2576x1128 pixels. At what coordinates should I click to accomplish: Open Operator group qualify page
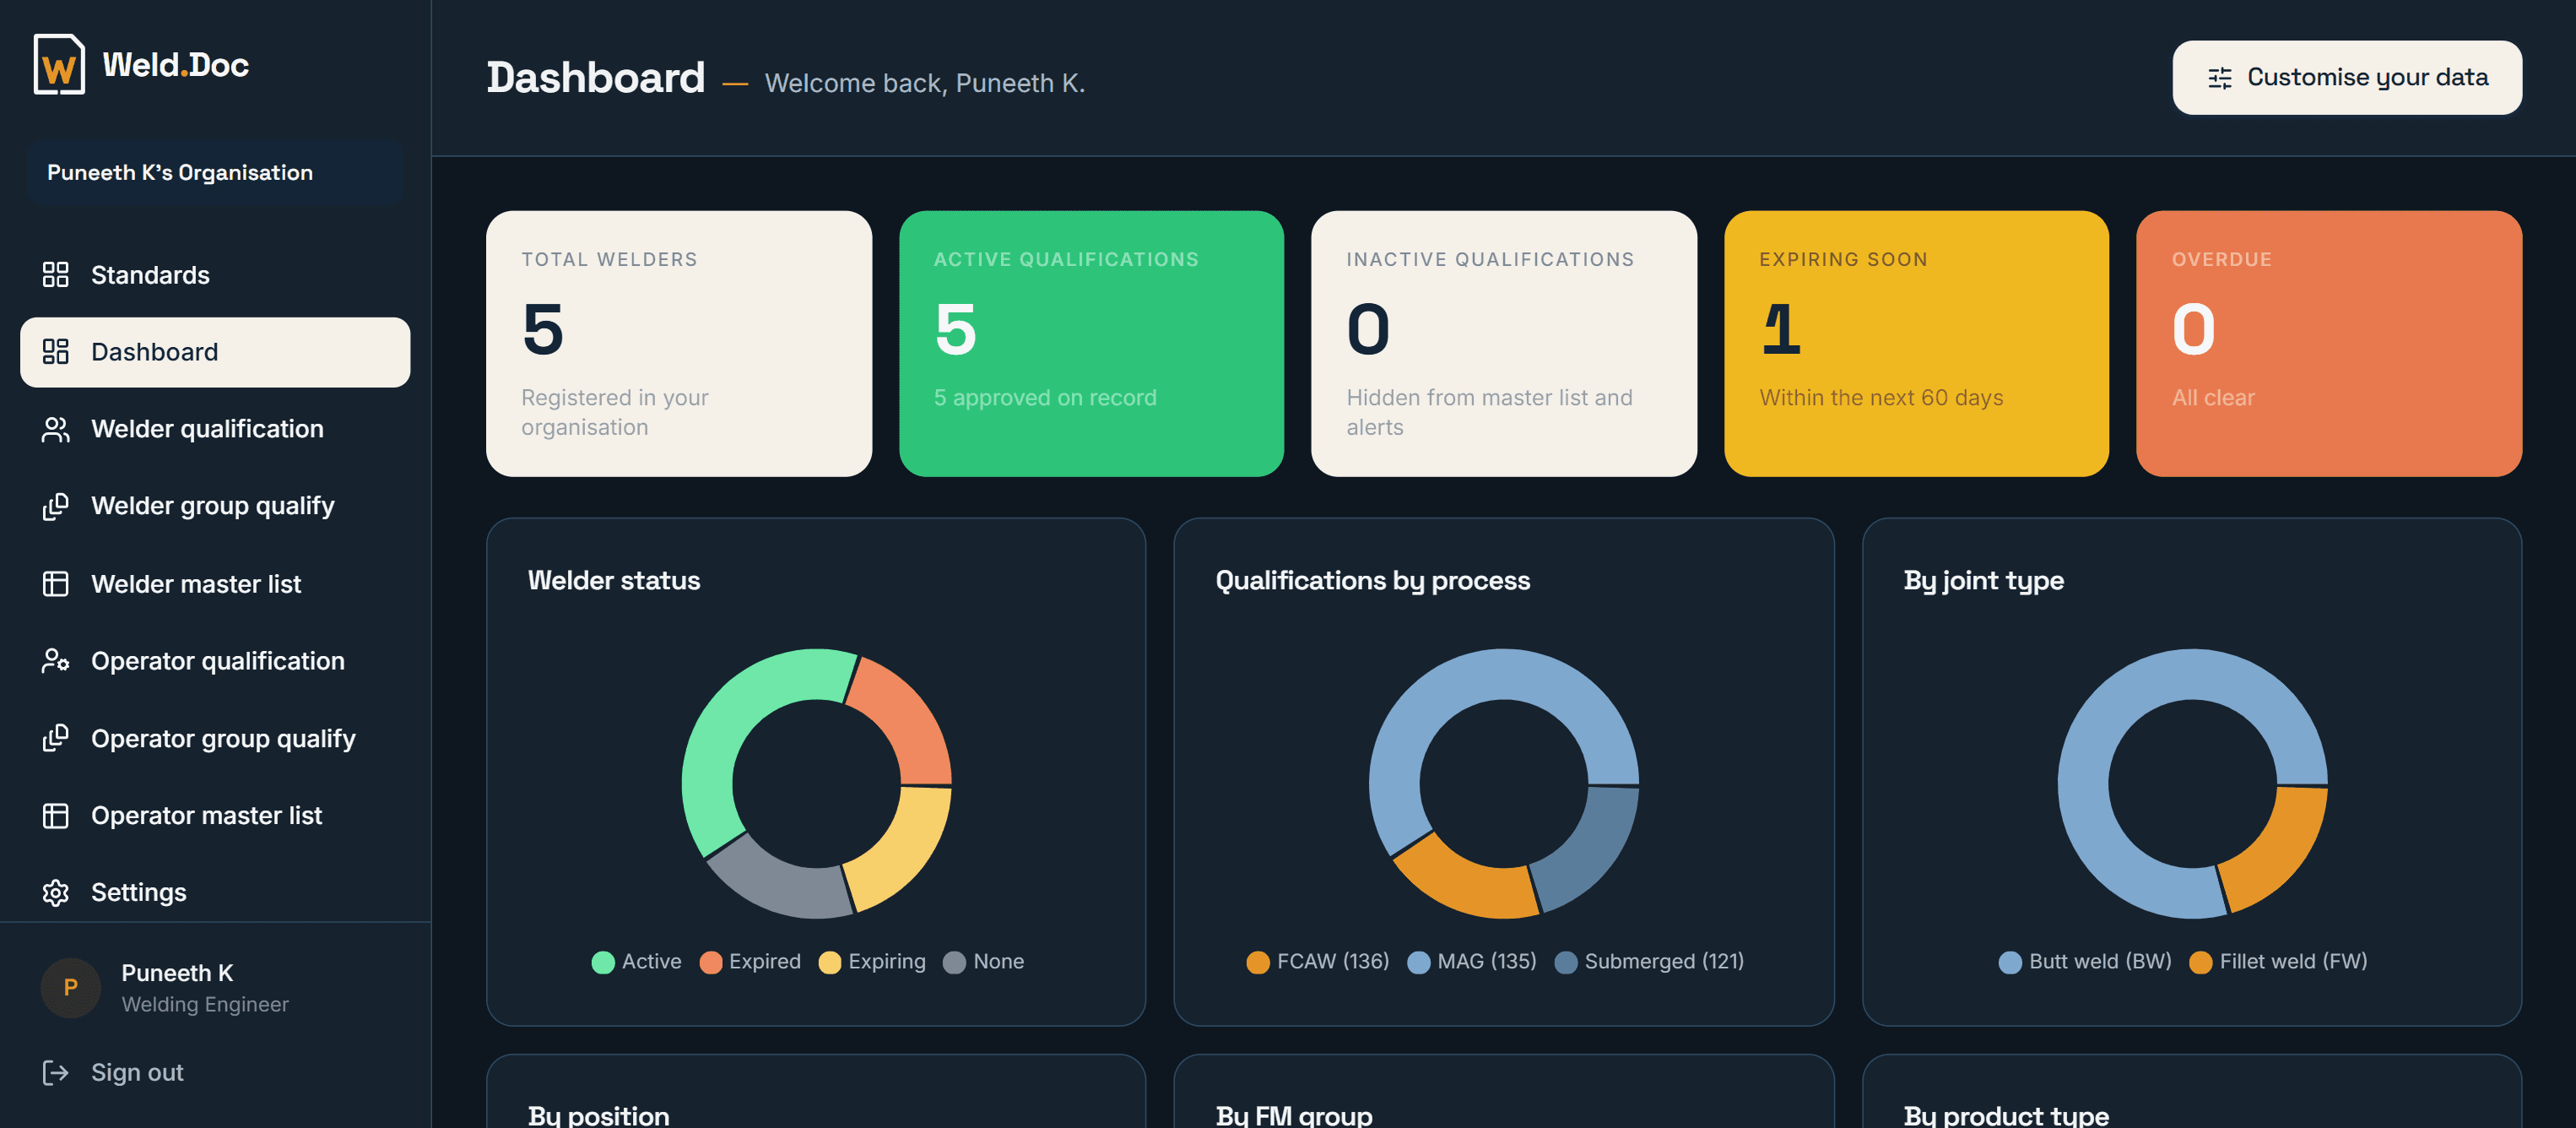215,738
